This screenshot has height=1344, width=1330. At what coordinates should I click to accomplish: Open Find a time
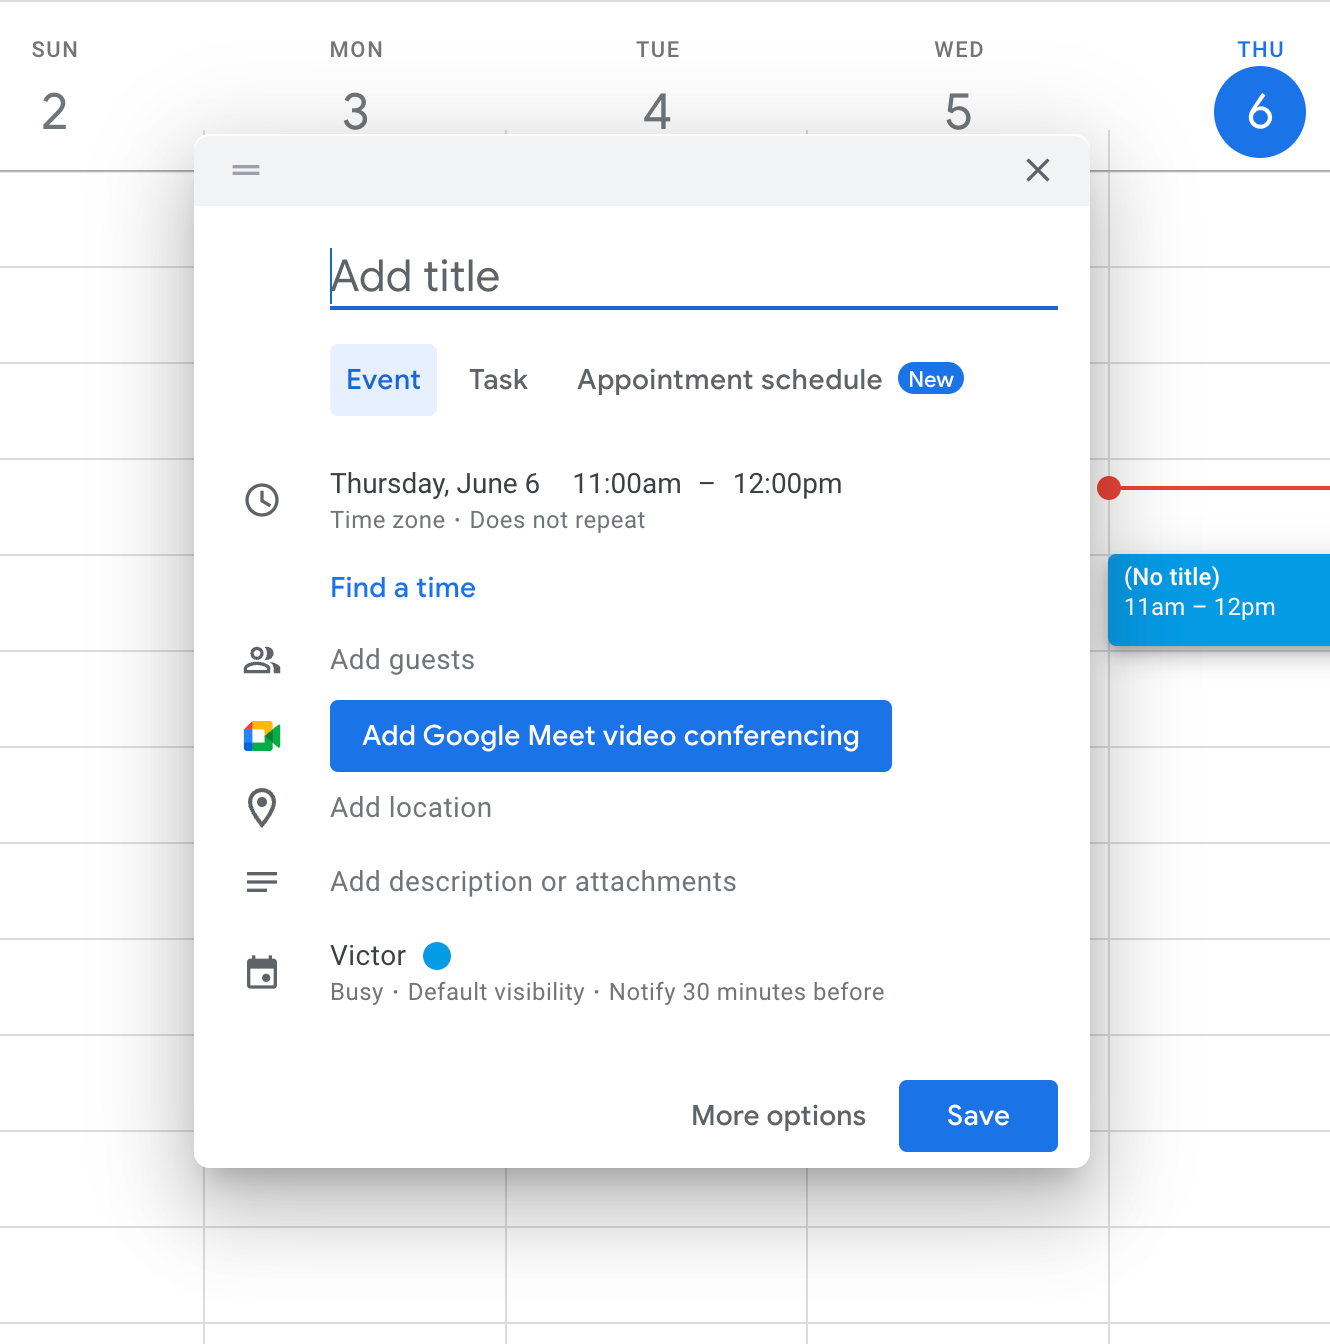[x=403, y=588]
